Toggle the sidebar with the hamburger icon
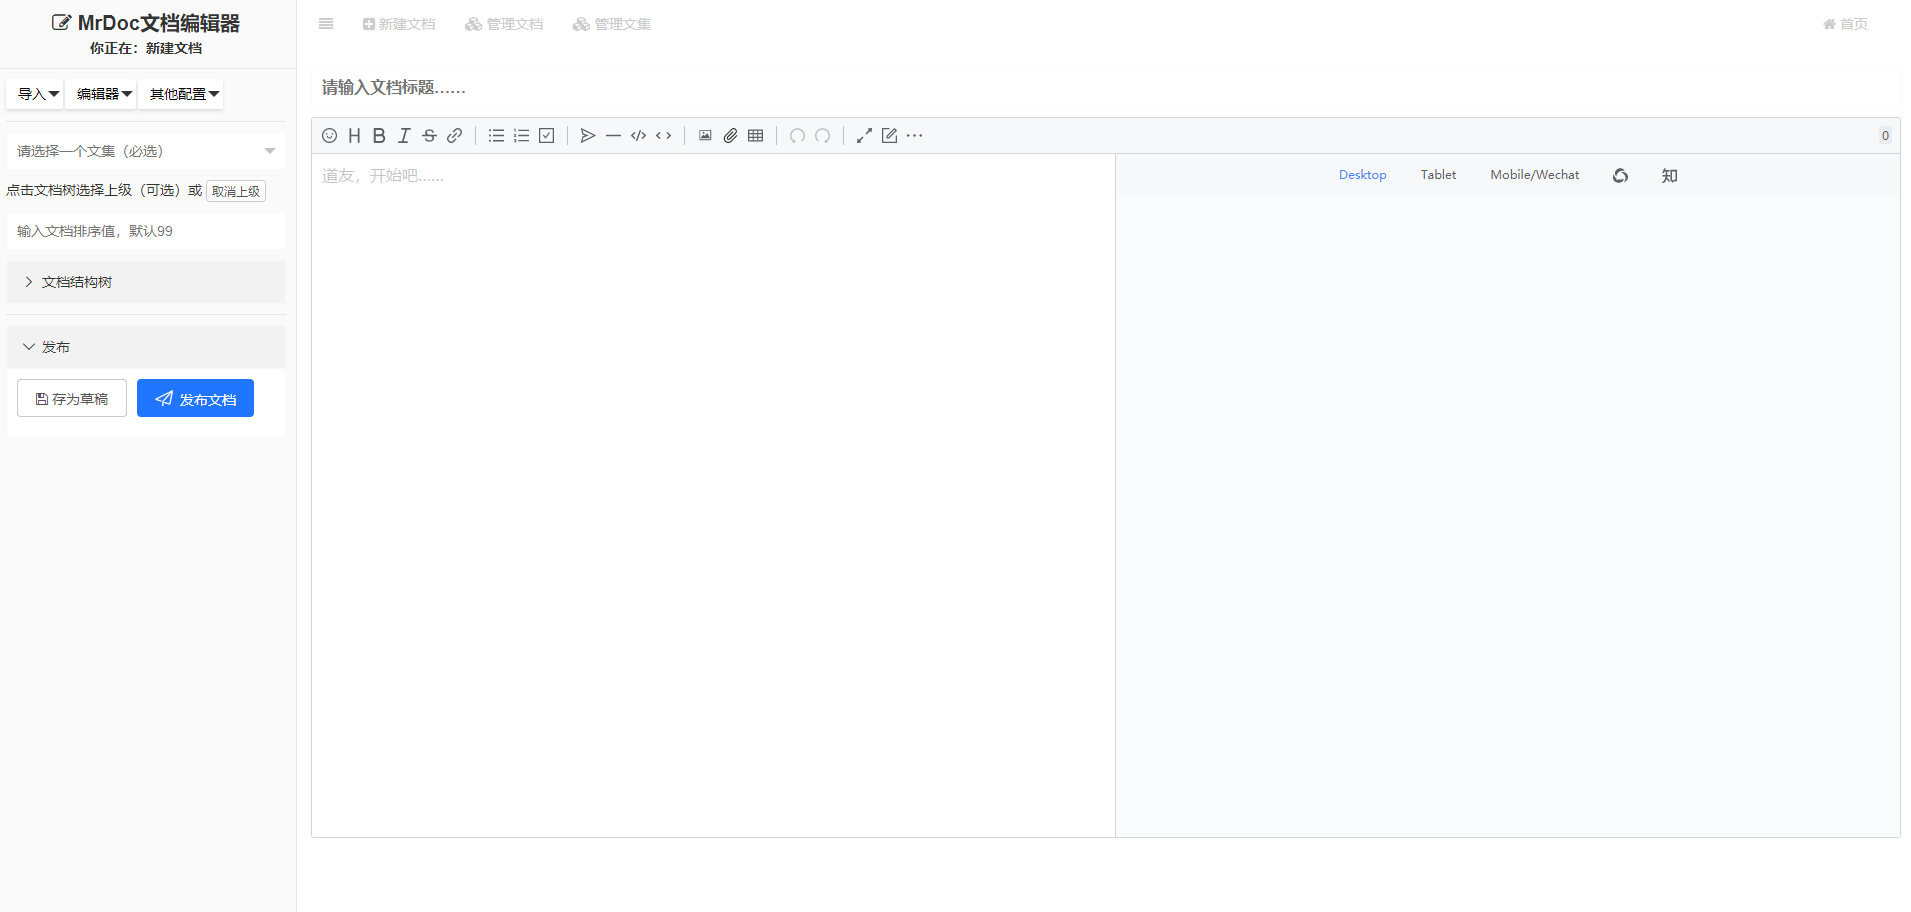Image resolution: width=1911 pixels, height=912 pixels. (326, 24)
